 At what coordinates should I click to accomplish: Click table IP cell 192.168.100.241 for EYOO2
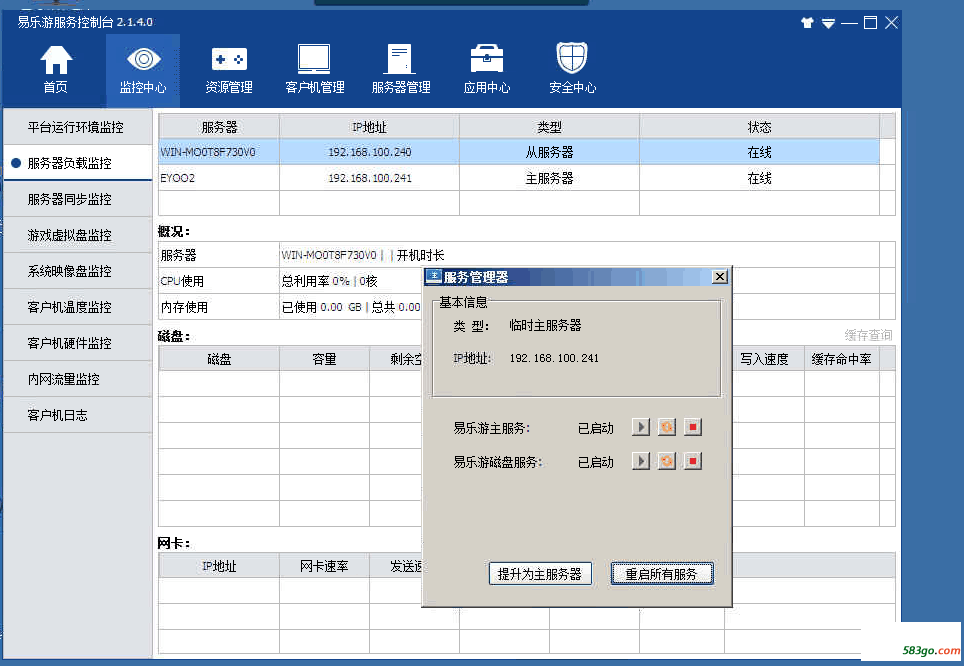coord(370,178)
